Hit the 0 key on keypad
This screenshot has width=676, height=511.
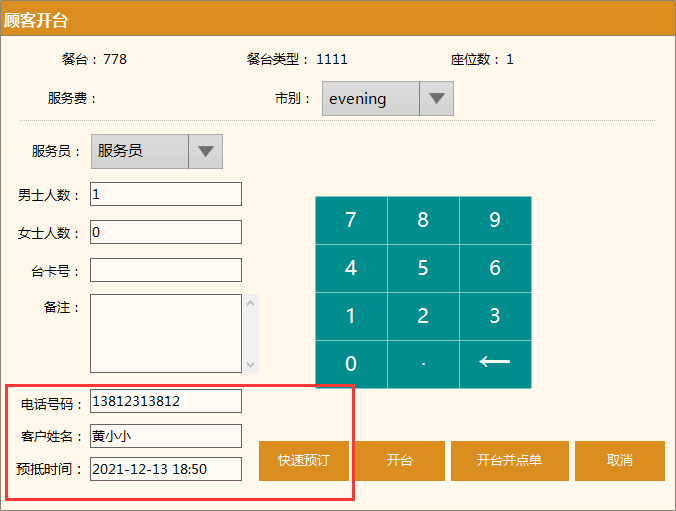point(351,364)
